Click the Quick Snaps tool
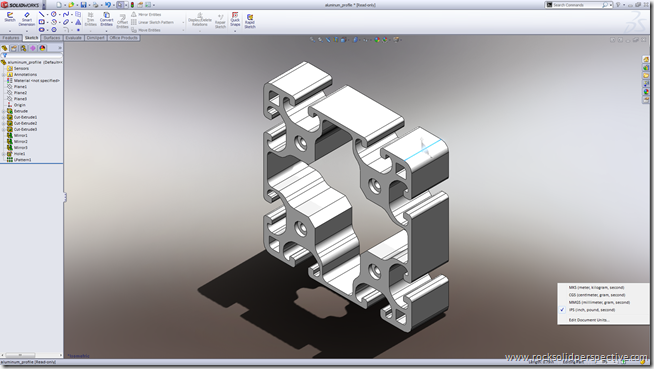 (x=235, y=19)
